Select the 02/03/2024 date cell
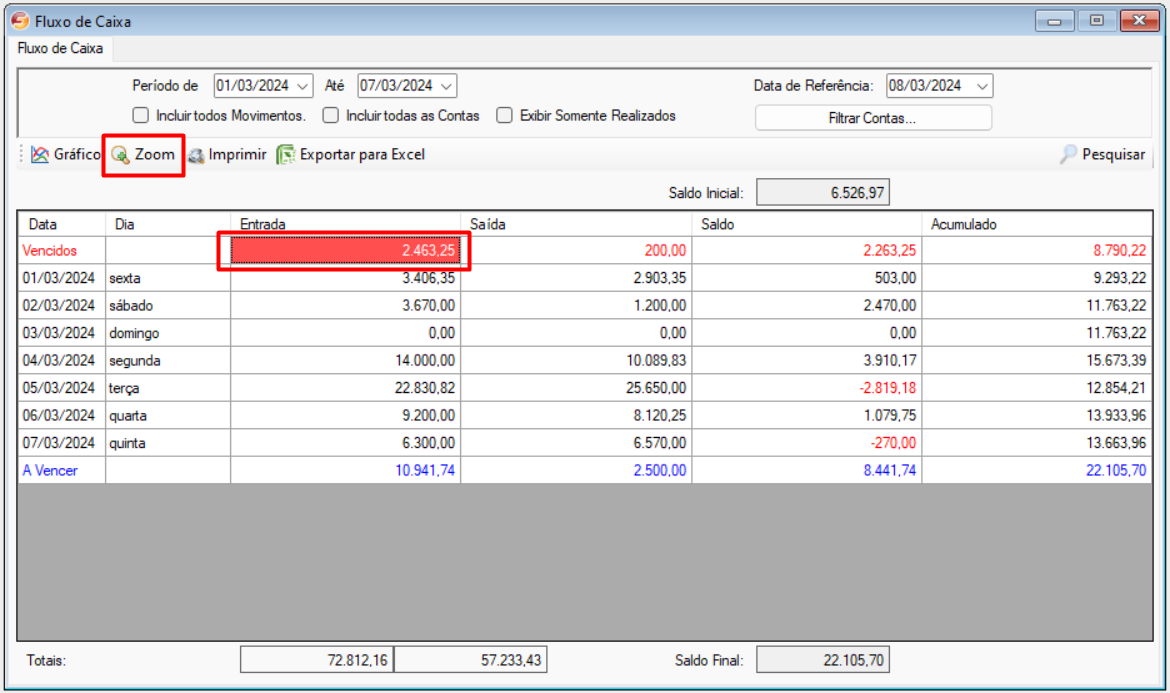 (x=62, y=306)
